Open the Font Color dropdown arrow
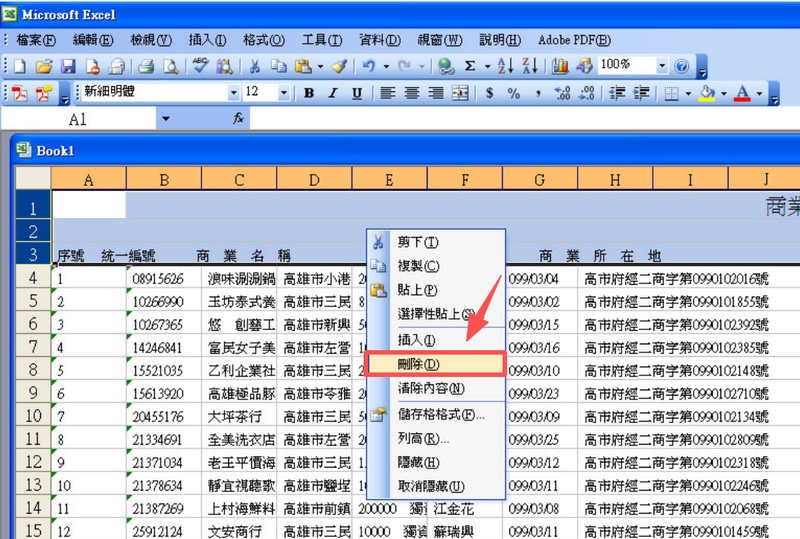The width and height of the screenshot is (800, 539). pos(759,93)
